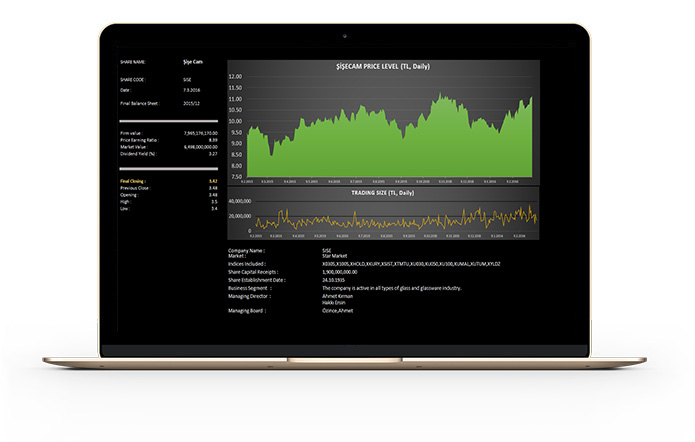Screen dimensions: 695x442
Task: Click the 'Final Balance Sheet' label
Action: pyautogui.click(x=140, y=103)
